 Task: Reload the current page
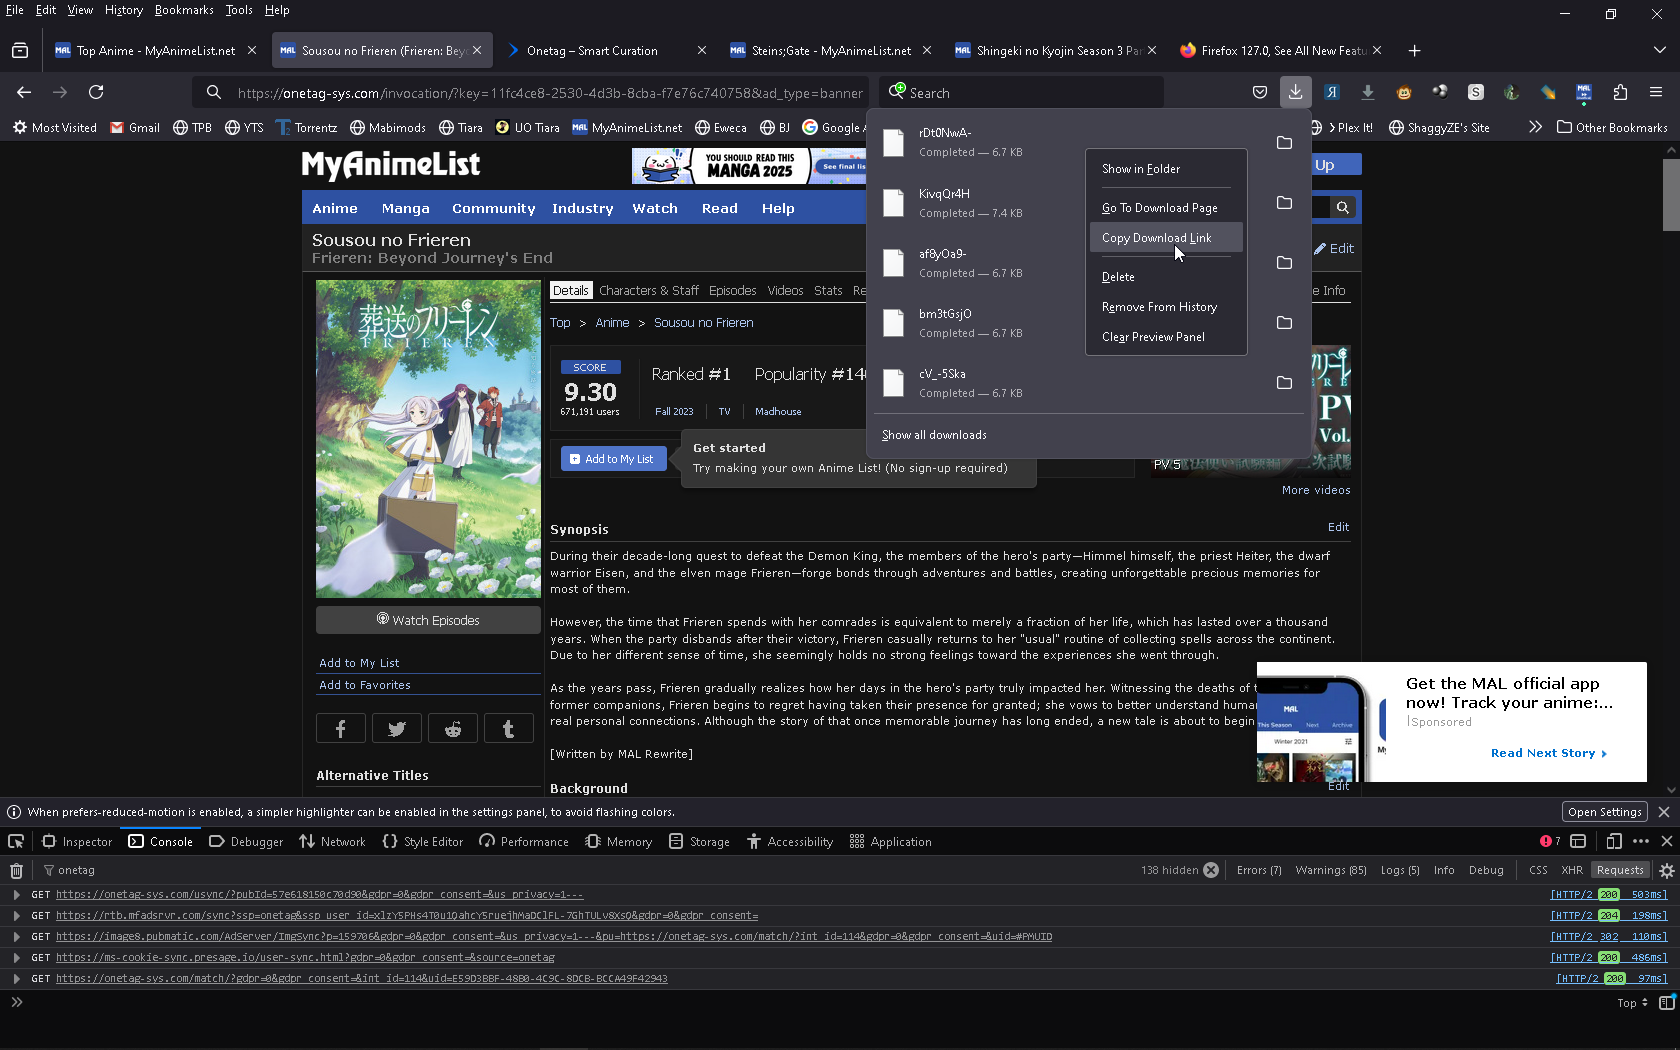(x=96, y=92)
